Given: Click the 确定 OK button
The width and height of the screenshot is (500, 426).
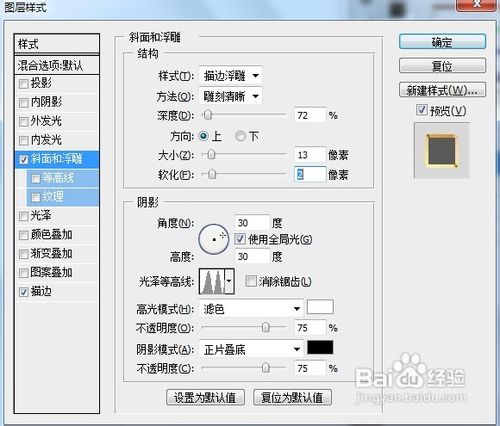Looking at the screenshot, I should (x=442, y=42).
